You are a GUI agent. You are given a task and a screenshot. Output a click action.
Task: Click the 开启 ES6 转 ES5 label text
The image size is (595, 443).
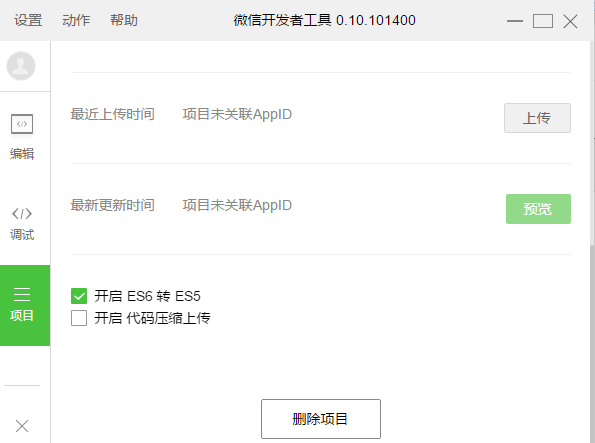tap(147, 296)
